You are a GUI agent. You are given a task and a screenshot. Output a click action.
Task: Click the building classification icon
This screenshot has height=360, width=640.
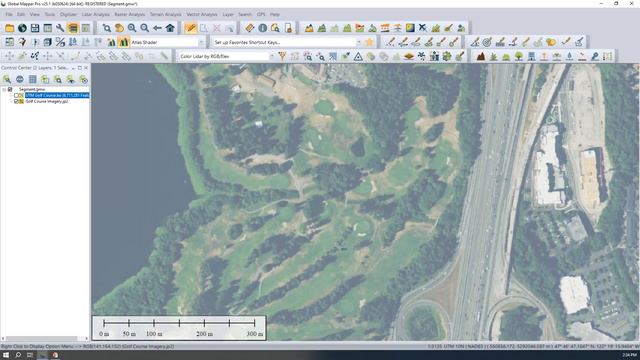coord(531,56)
